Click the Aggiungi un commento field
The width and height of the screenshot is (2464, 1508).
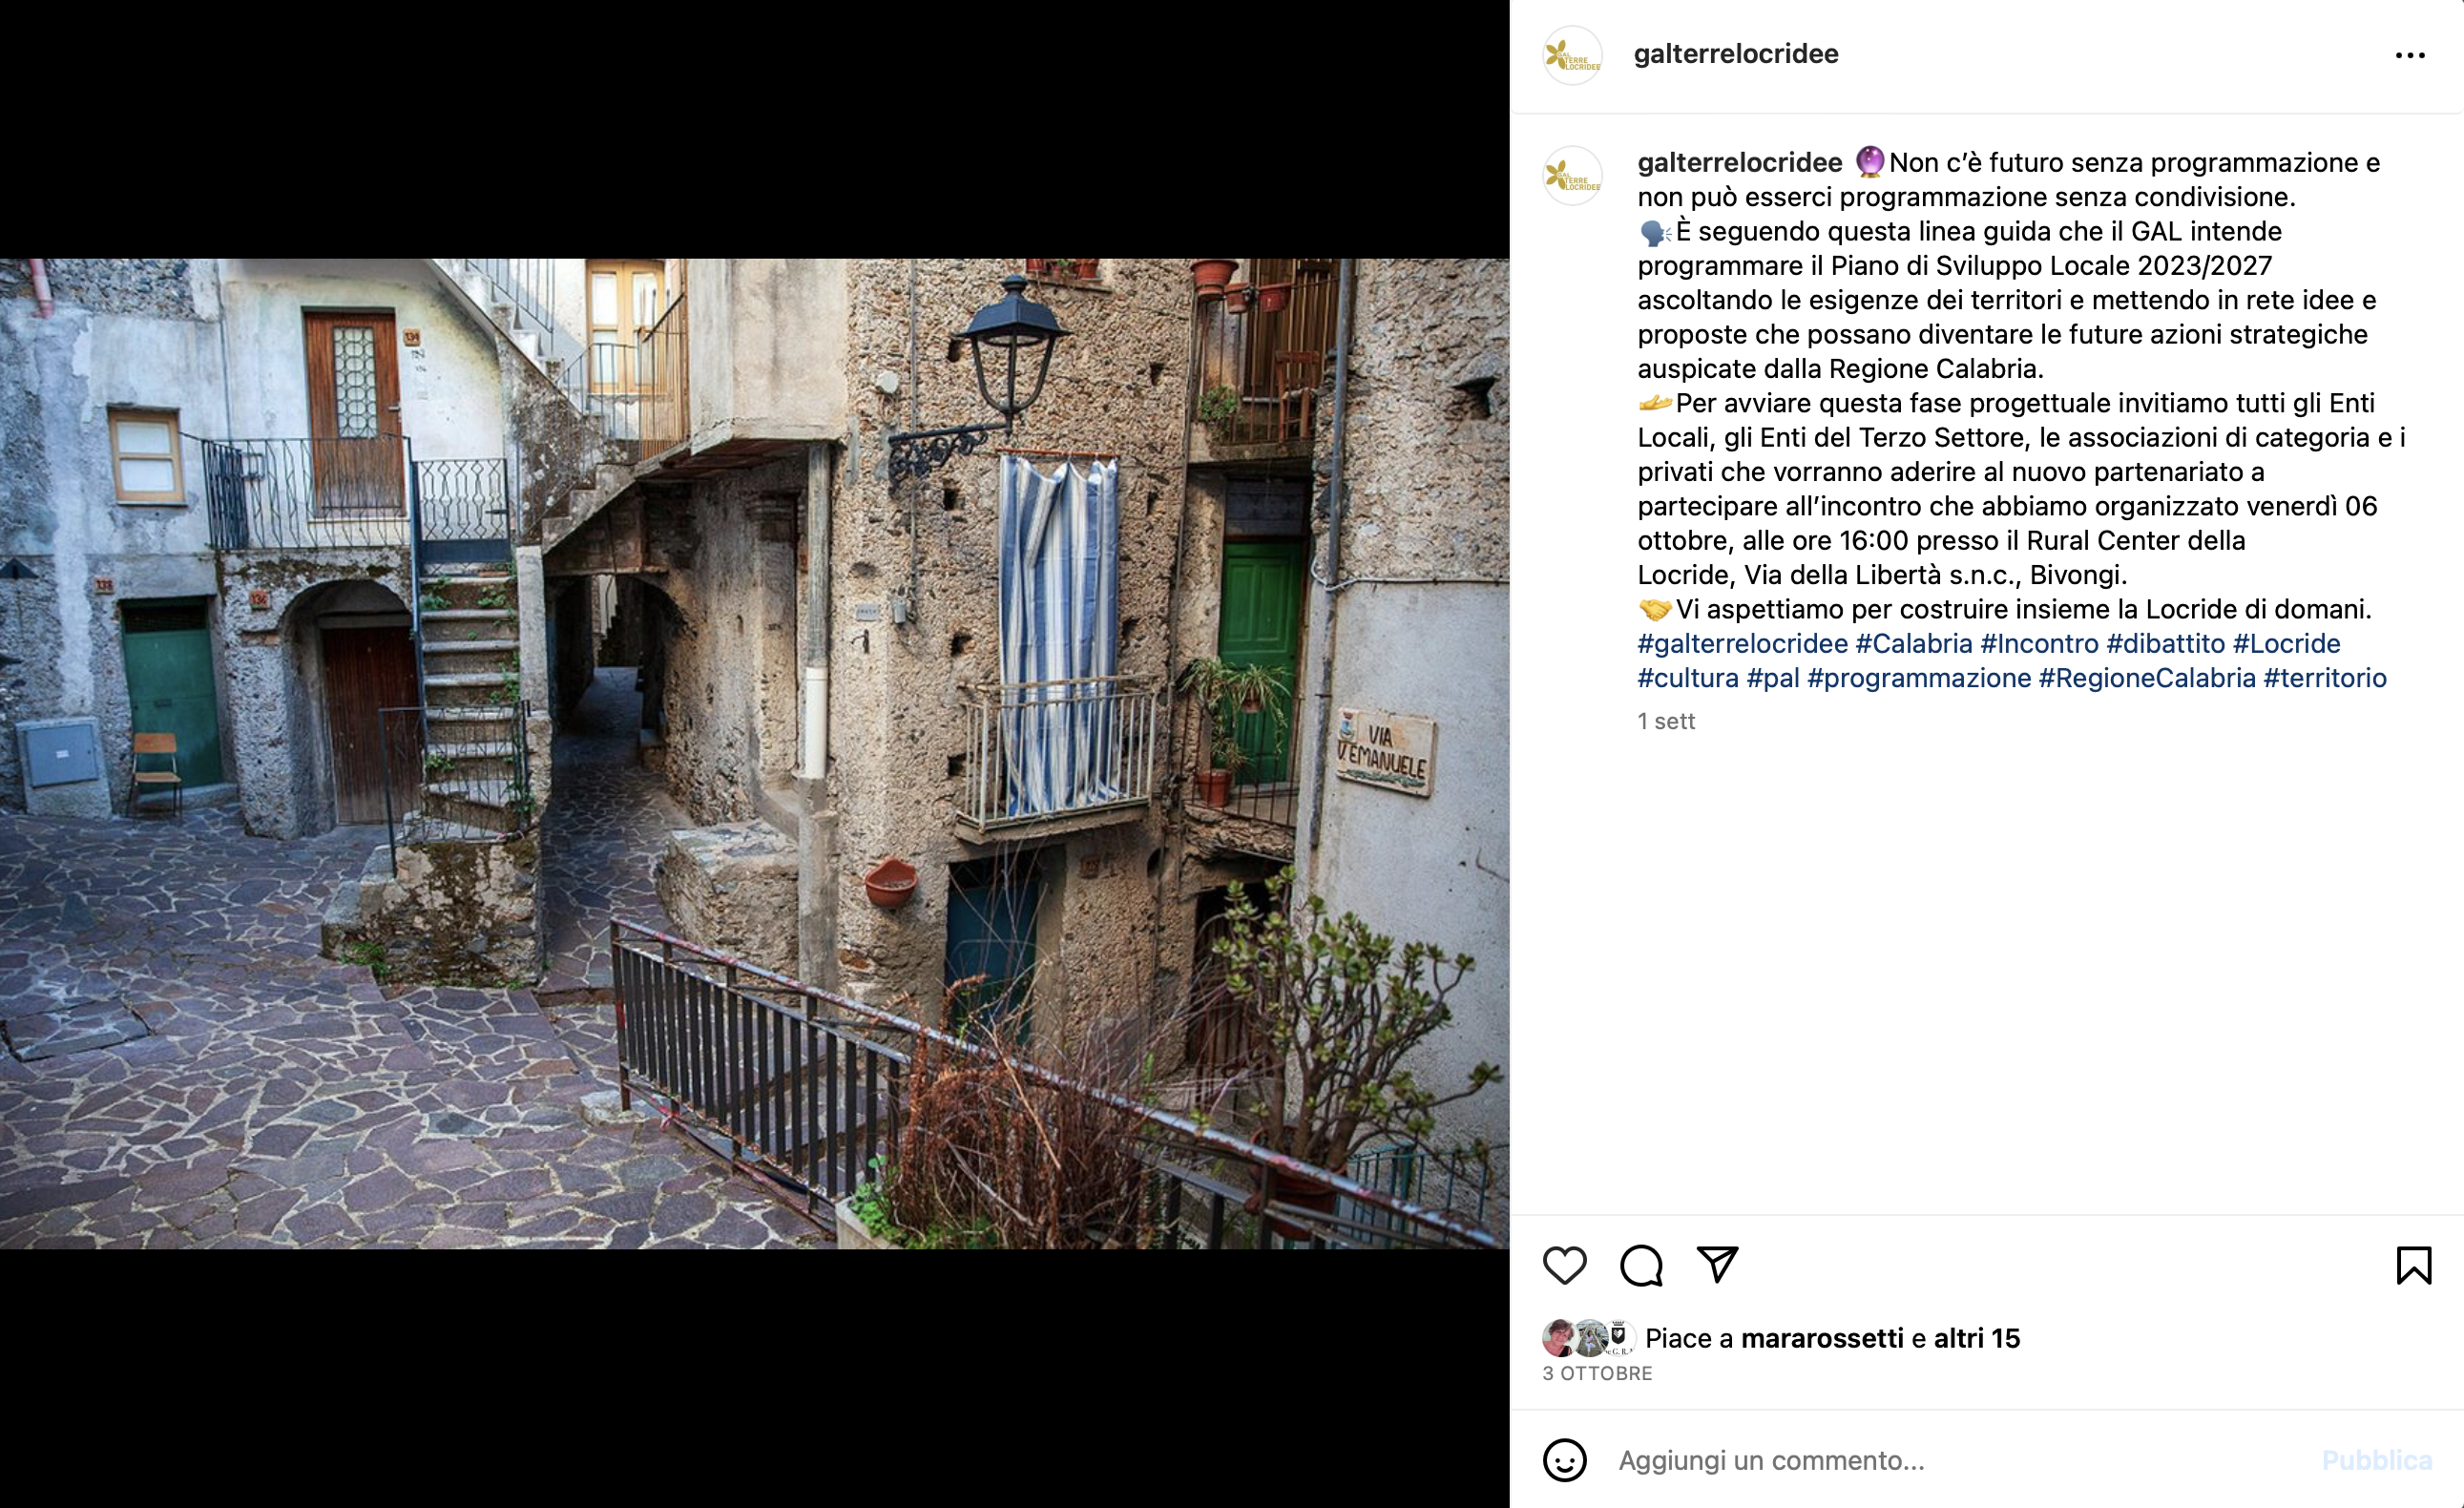(1960, 1460)
